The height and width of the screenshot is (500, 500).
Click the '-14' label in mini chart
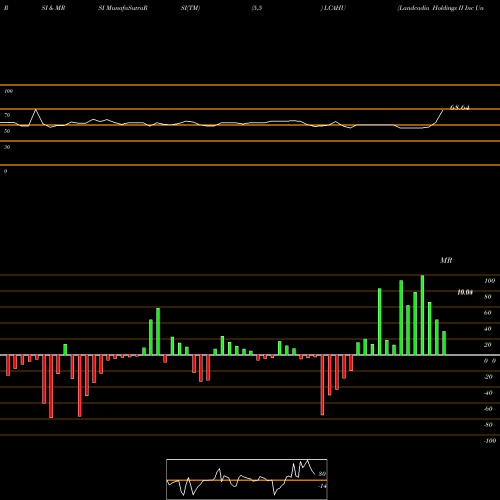coord(322,486)
